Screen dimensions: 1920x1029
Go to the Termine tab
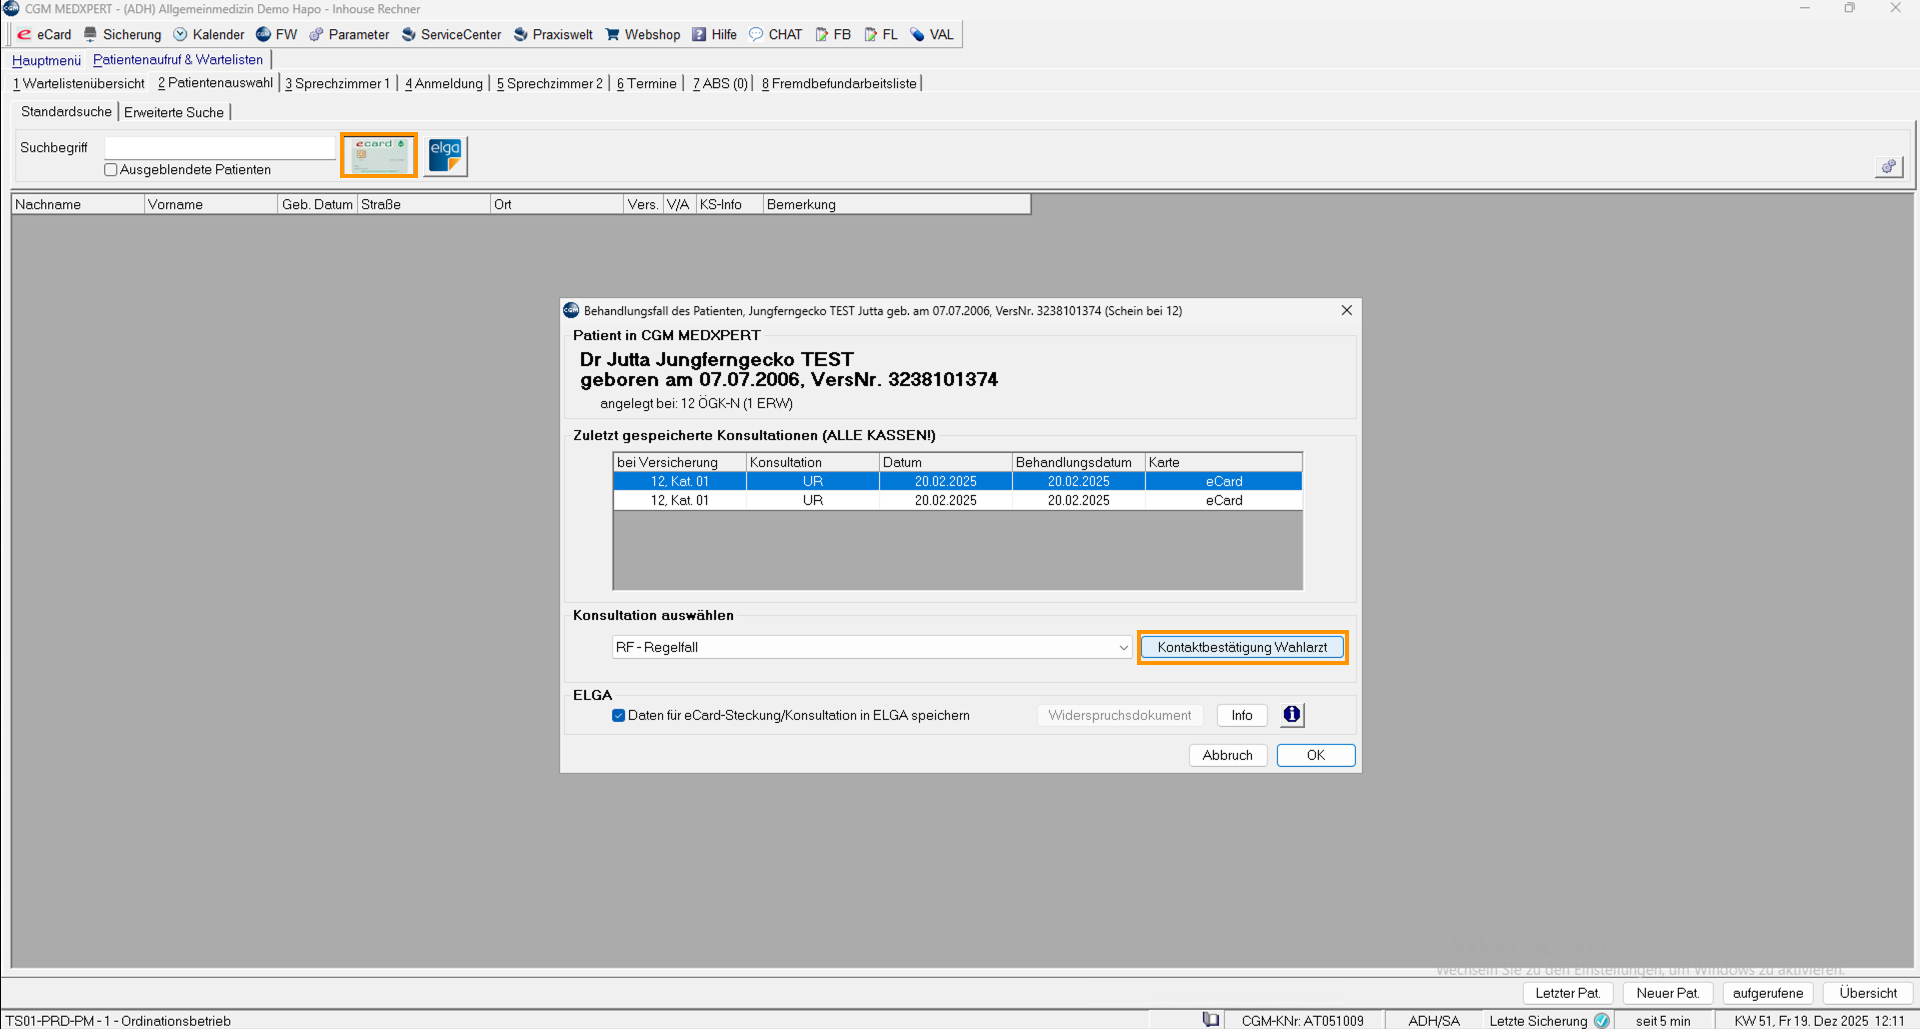[647, 83]
